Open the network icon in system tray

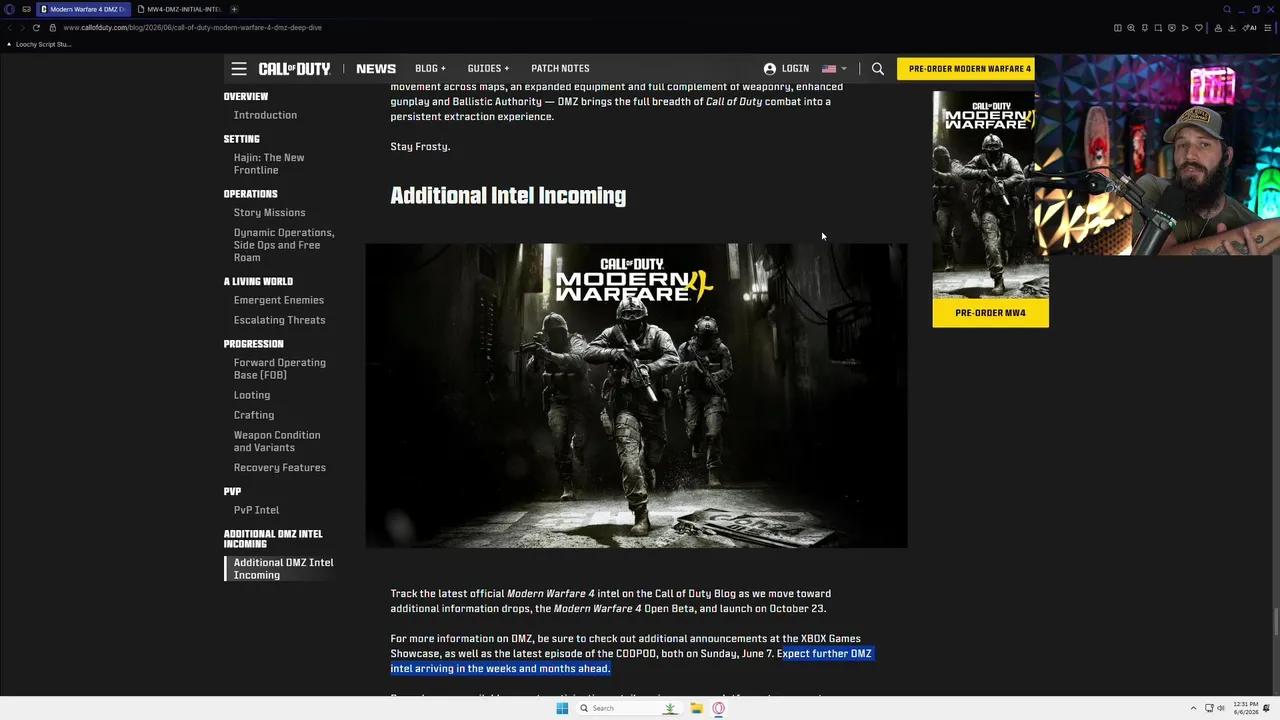[x=1208, y=708]
